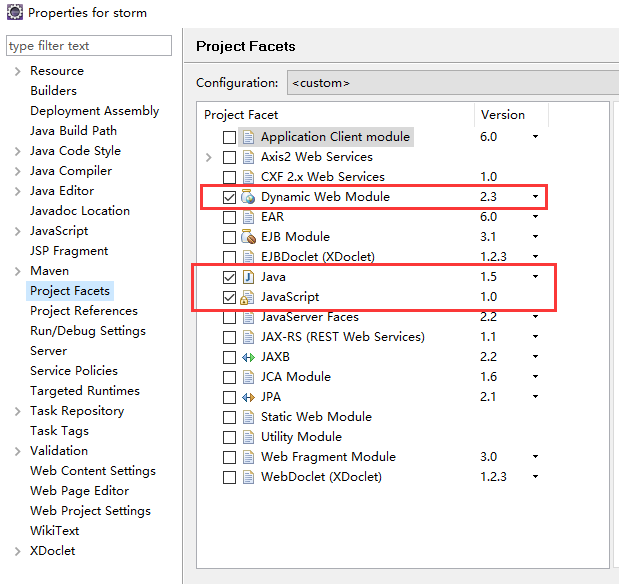Click the Static Web Module document icon

pyautogui.click(x=248, y=417)
